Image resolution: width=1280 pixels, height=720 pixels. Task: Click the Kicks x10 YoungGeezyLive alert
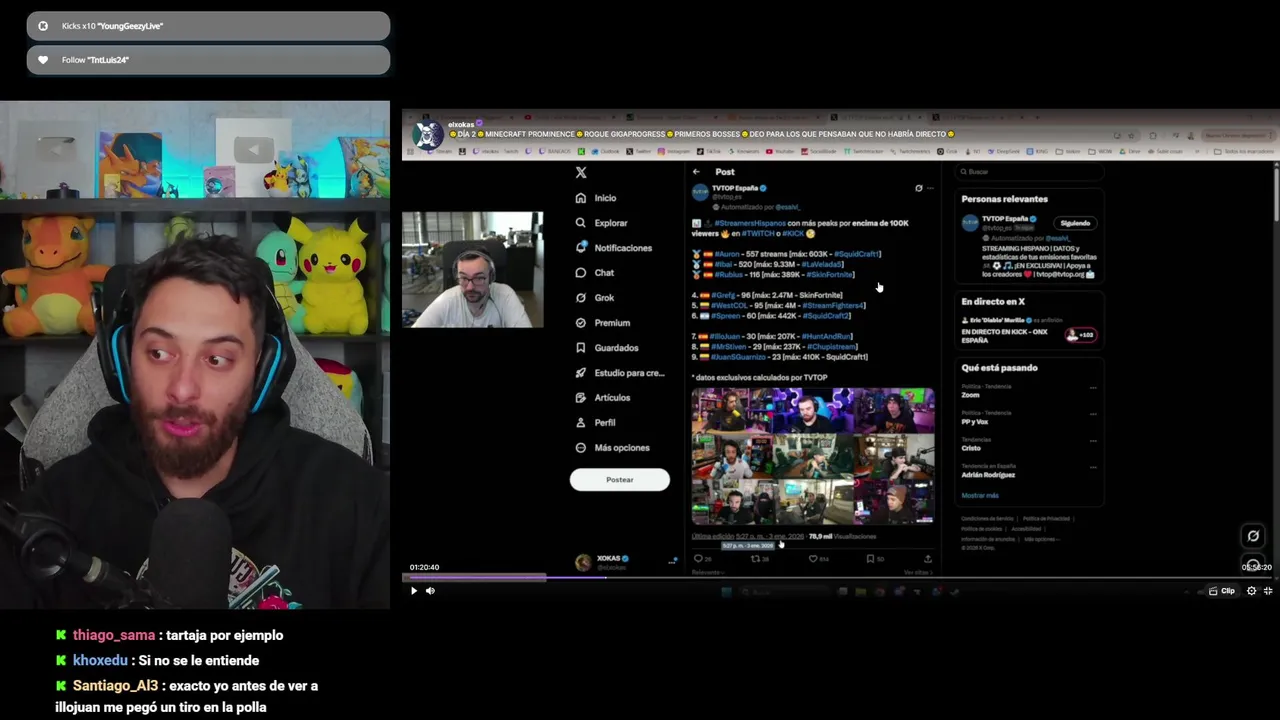pos(208,26)
